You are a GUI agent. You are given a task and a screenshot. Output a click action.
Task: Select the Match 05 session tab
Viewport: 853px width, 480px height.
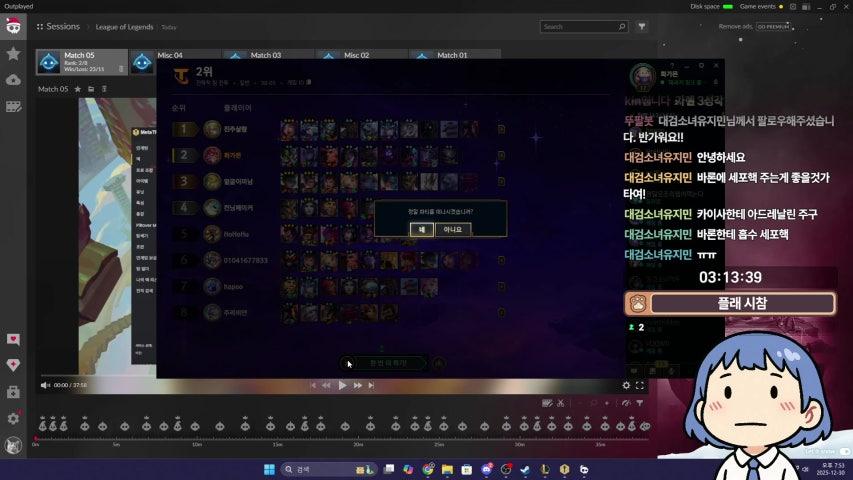tap(82, 62)
